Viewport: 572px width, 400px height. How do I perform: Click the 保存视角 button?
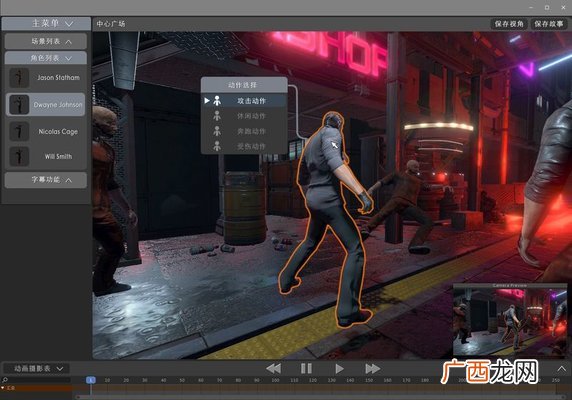click(x=509, y=24)
